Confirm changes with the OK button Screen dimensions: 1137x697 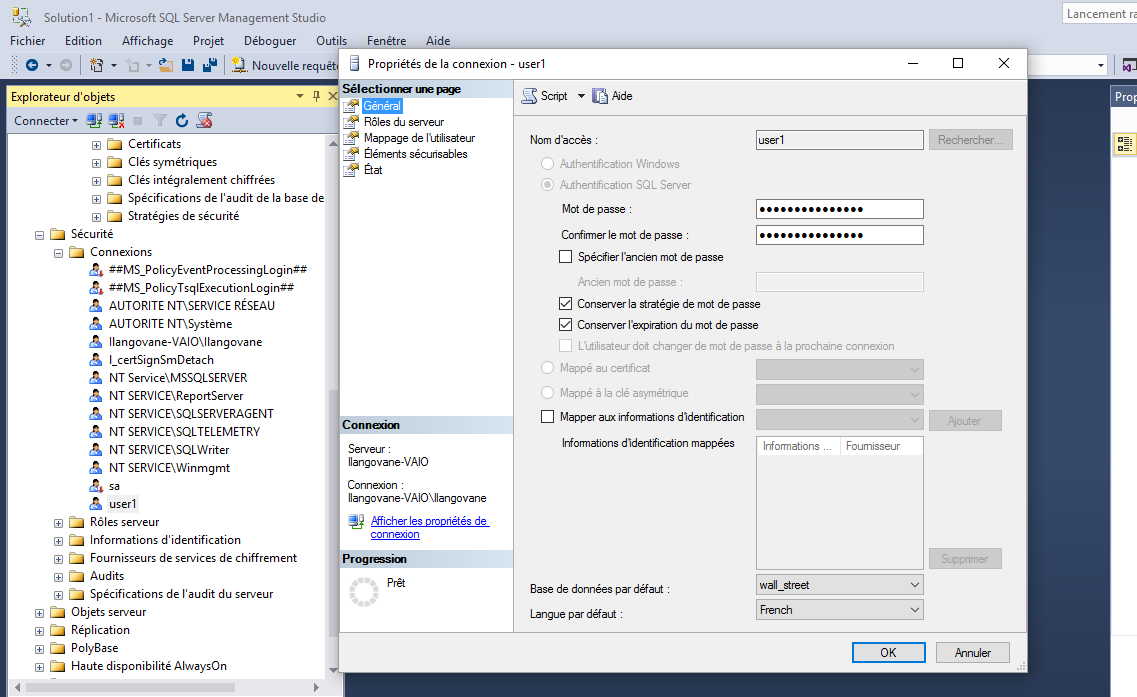[x=888, y=652]
